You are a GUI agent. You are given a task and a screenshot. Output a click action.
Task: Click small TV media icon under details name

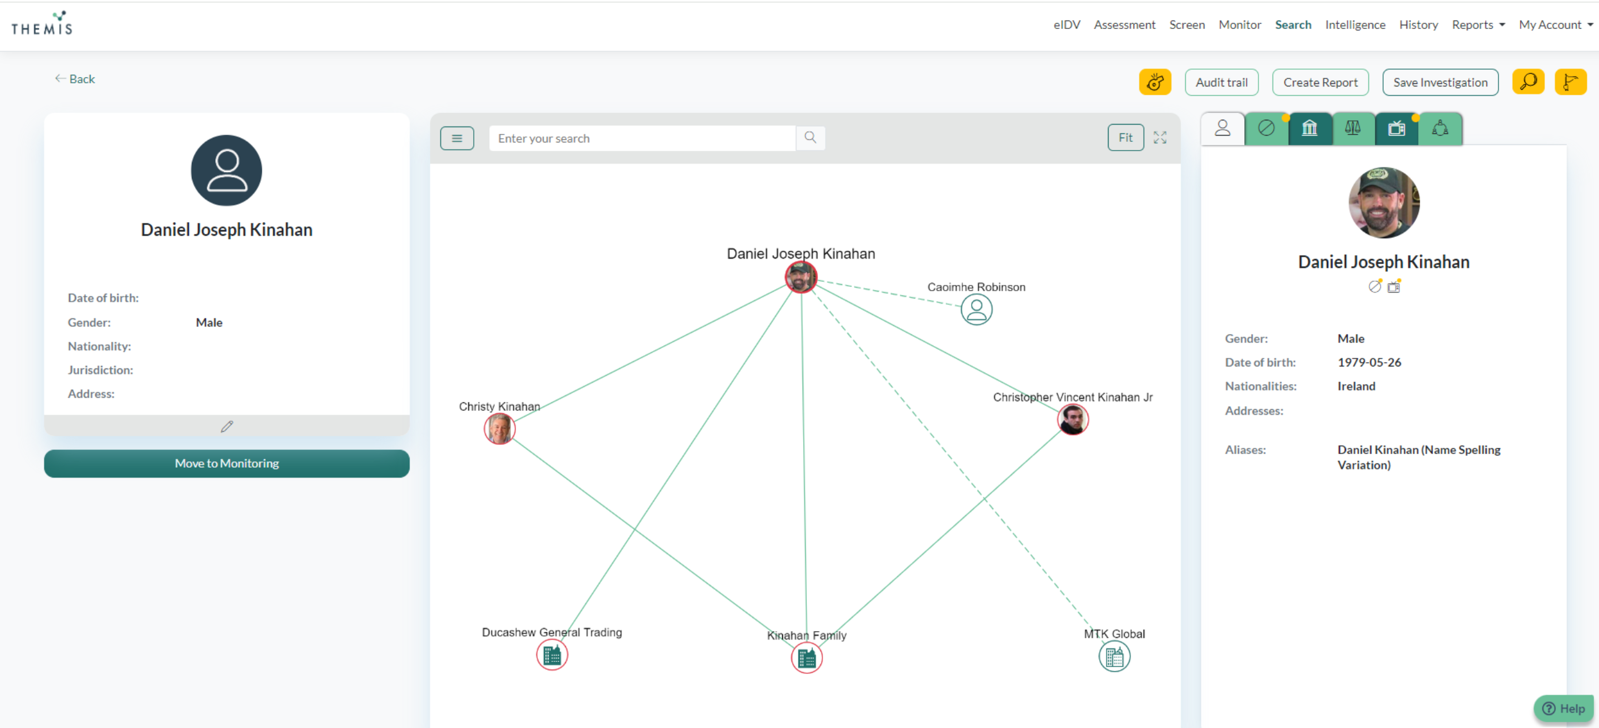[1394, 286]
